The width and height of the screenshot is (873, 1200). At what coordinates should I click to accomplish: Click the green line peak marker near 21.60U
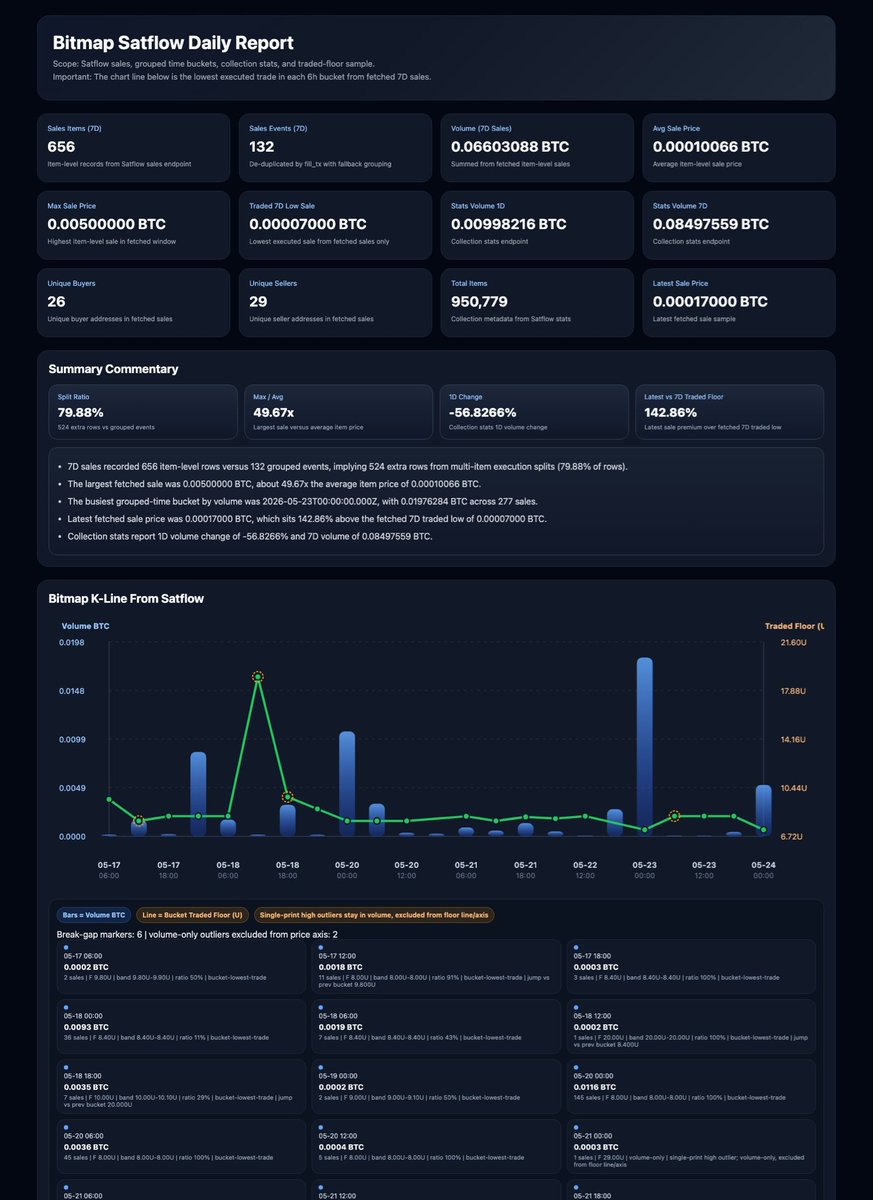click(x=258, y=677)
